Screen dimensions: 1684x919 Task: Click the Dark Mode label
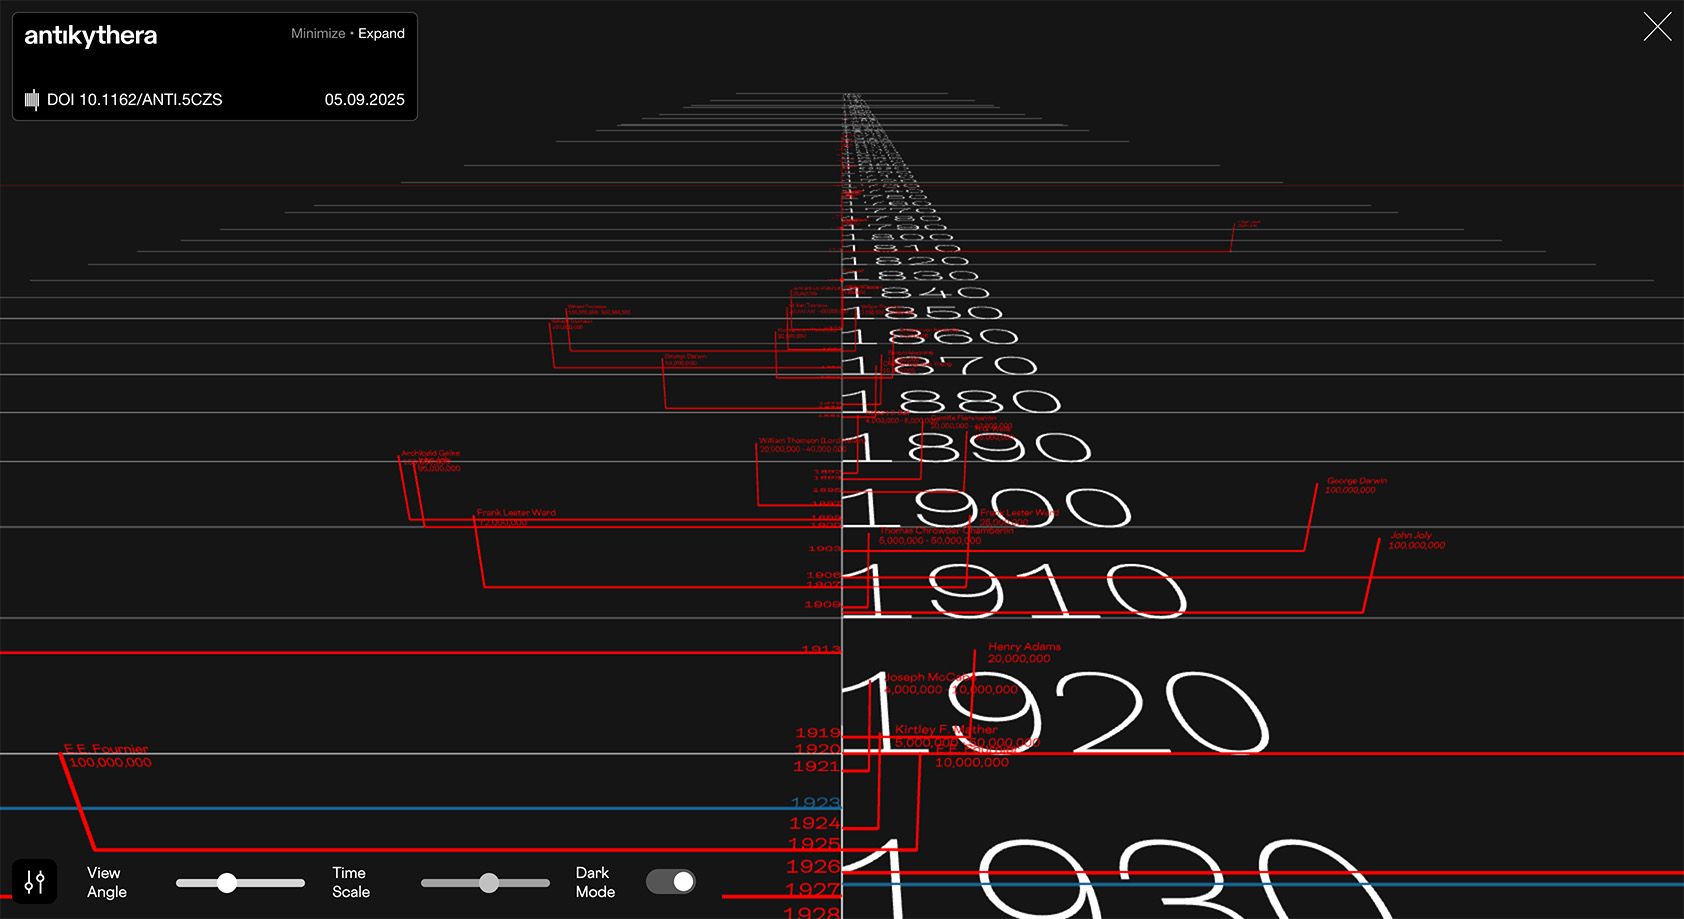coord(595,882)
